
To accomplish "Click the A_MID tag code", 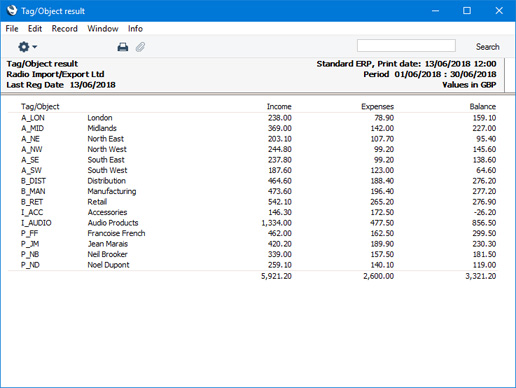I will pos(33,128).
